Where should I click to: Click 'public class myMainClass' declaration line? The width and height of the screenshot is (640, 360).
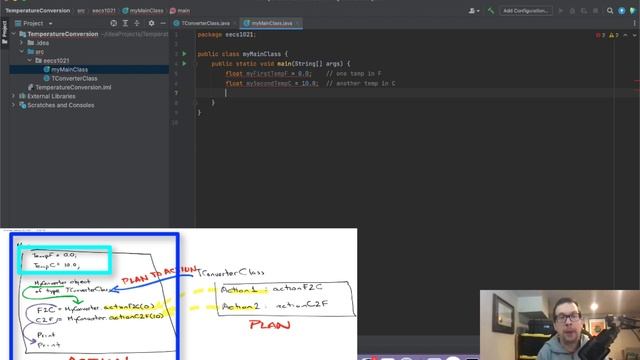pyautogui.click(x=243, y=54)
